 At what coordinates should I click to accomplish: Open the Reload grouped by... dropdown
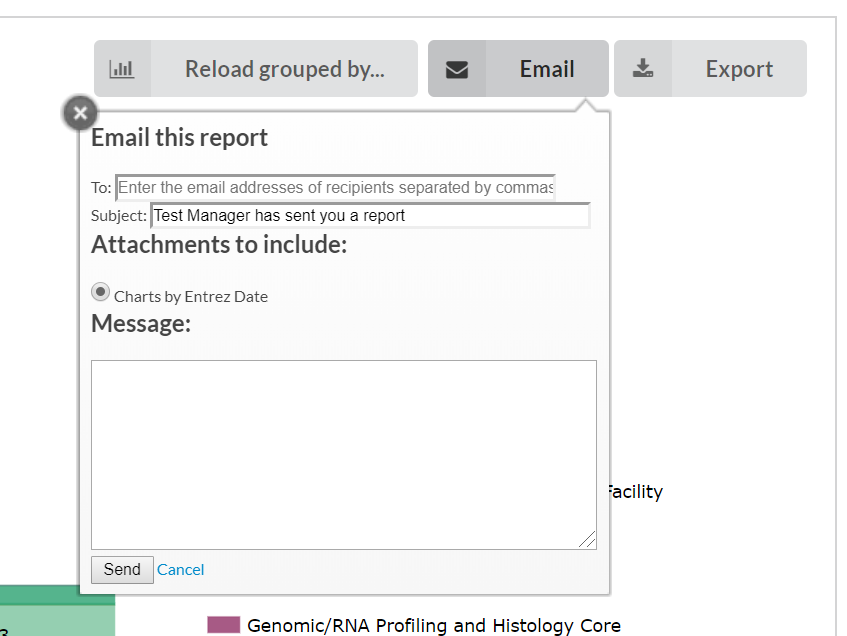(x=284, y=69)
